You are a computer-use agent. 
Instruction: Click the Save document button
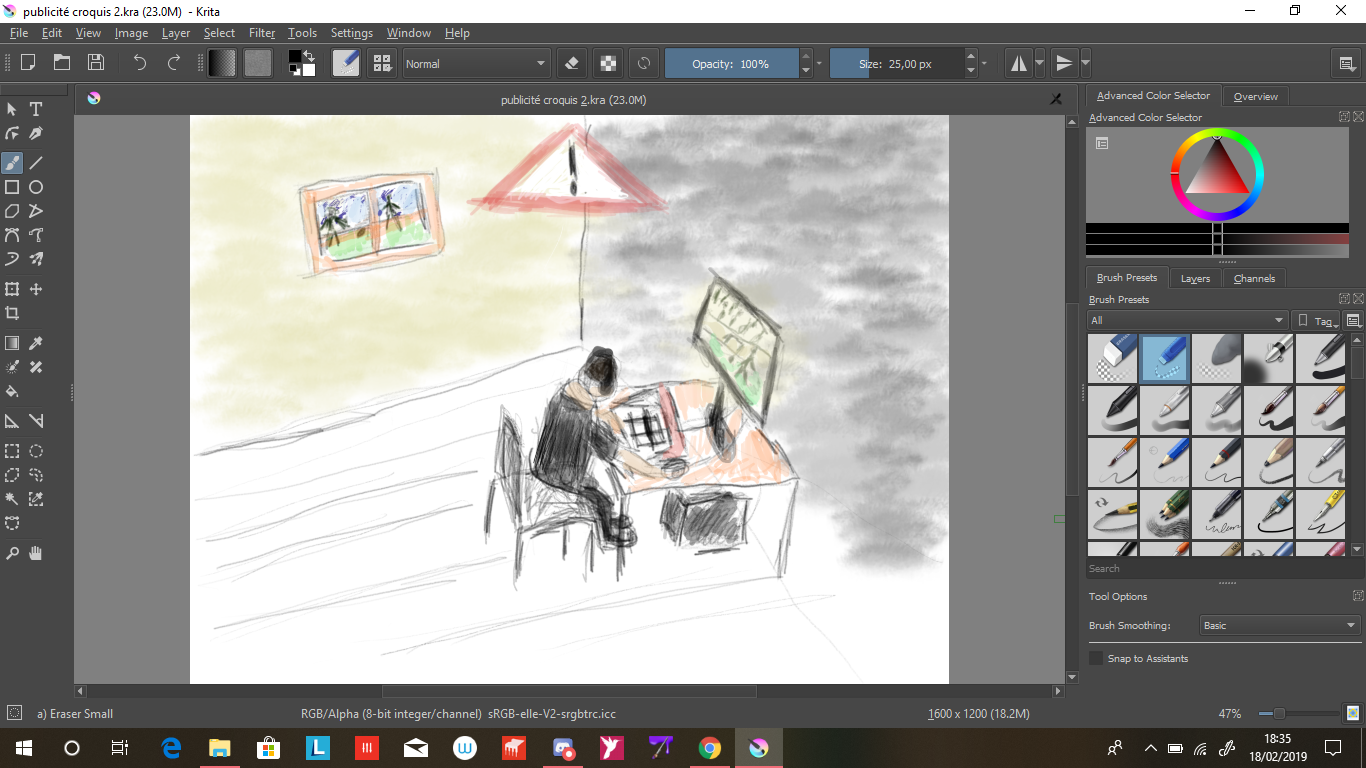coord(96,62)
